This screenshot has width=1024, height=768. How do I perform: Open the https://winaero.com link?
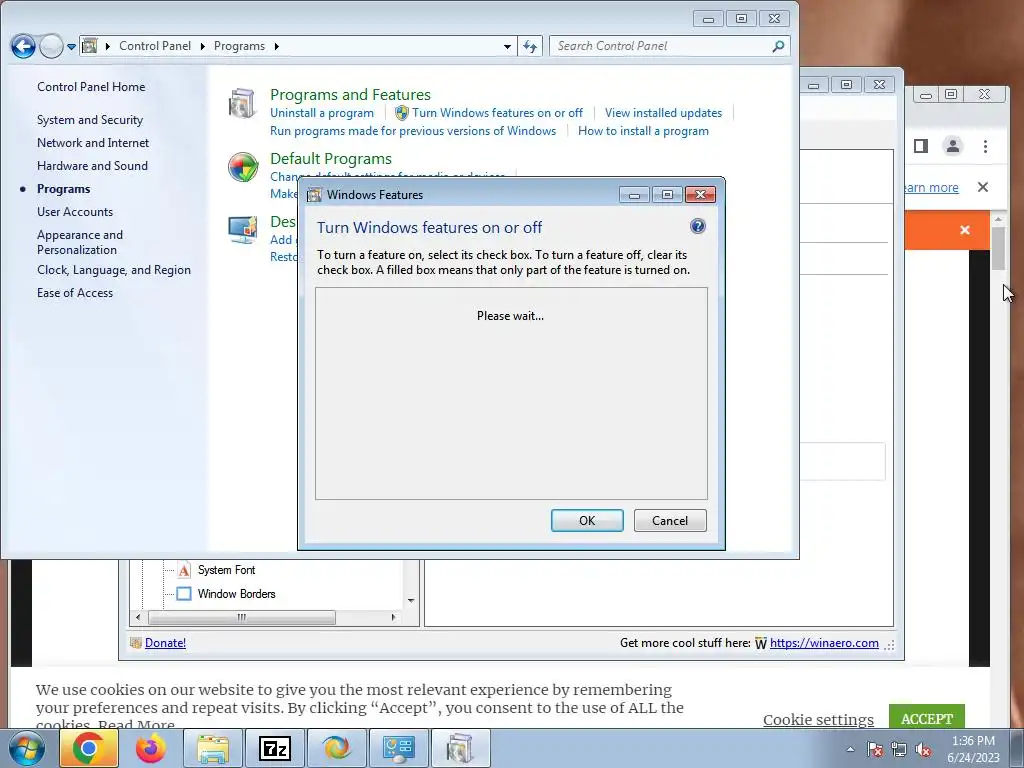coord(824,643)
